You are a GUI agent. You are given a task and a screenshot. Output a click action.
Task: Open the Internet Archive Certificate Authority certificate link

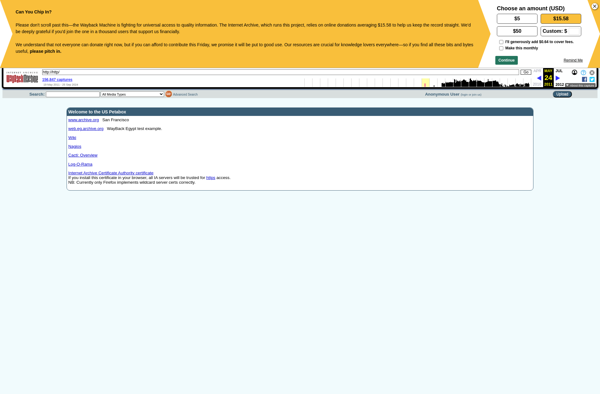click(111, 173)
